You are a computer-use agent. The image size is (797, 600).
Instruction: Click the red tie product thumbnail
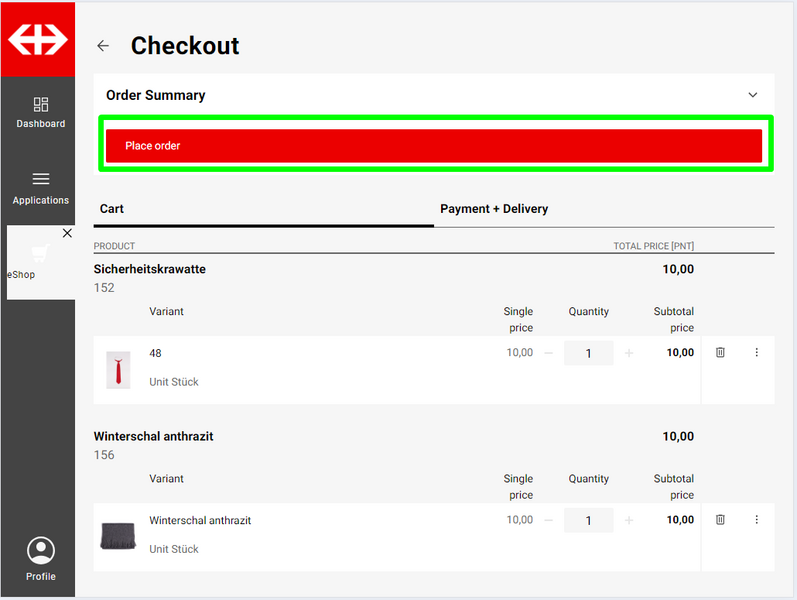coord(118,370)
